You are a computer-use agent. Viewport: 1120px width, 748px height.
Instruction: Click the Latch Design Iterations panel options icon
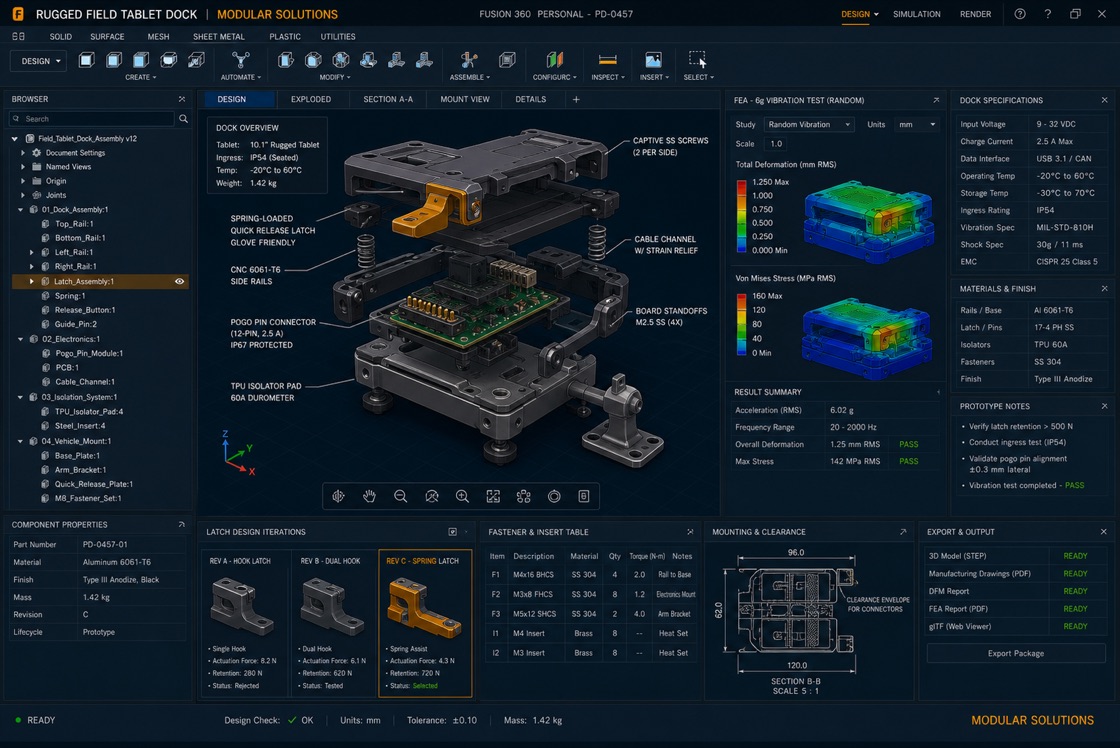(x=452, y=532)
